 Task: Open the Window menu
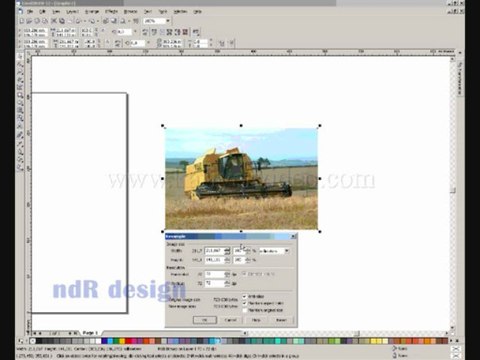180,11
